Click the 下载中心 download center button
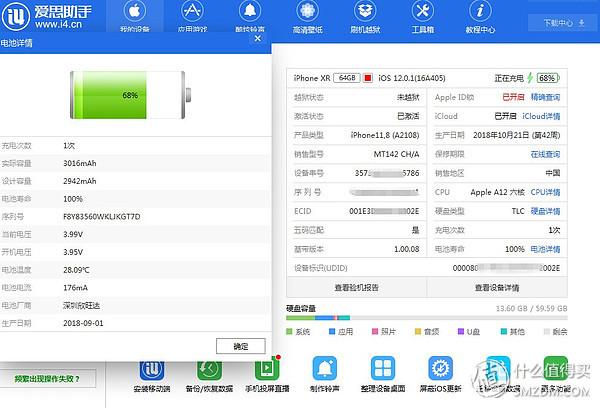Screen dimensions: 600x408 [x=562, y=23]
